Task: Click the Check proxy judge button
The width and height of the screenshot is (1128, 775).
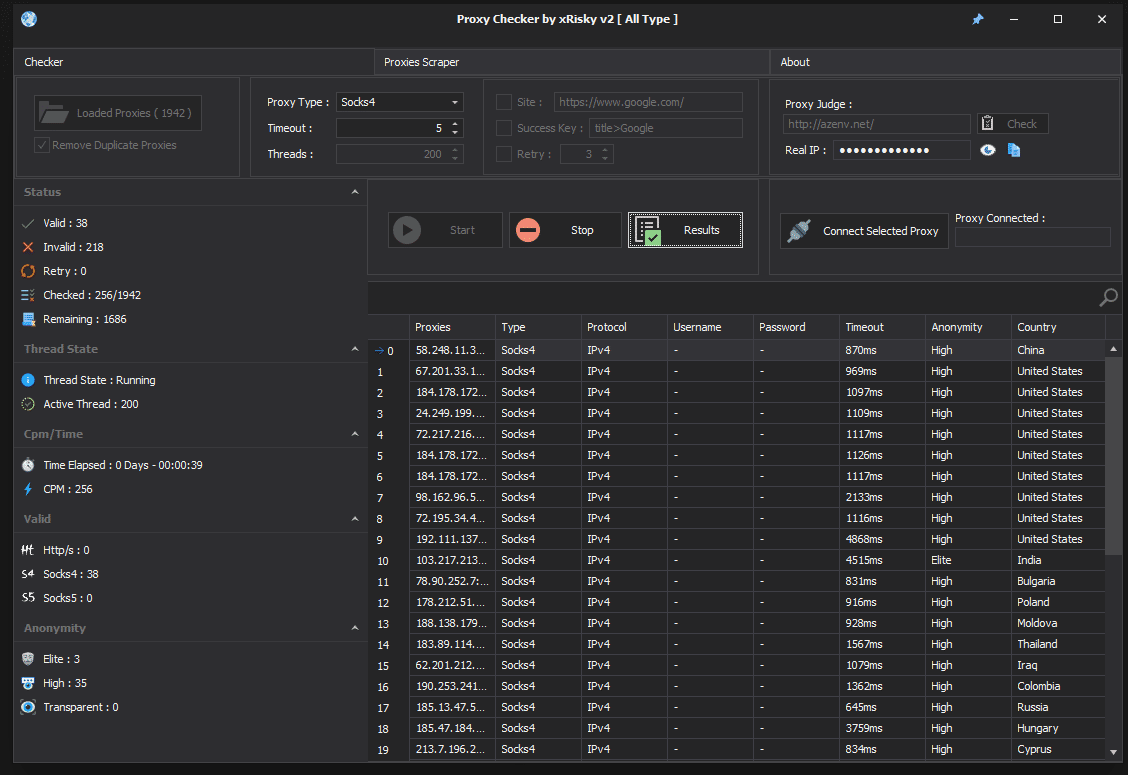Action: pyautogui.click(x=1012, y=124)
